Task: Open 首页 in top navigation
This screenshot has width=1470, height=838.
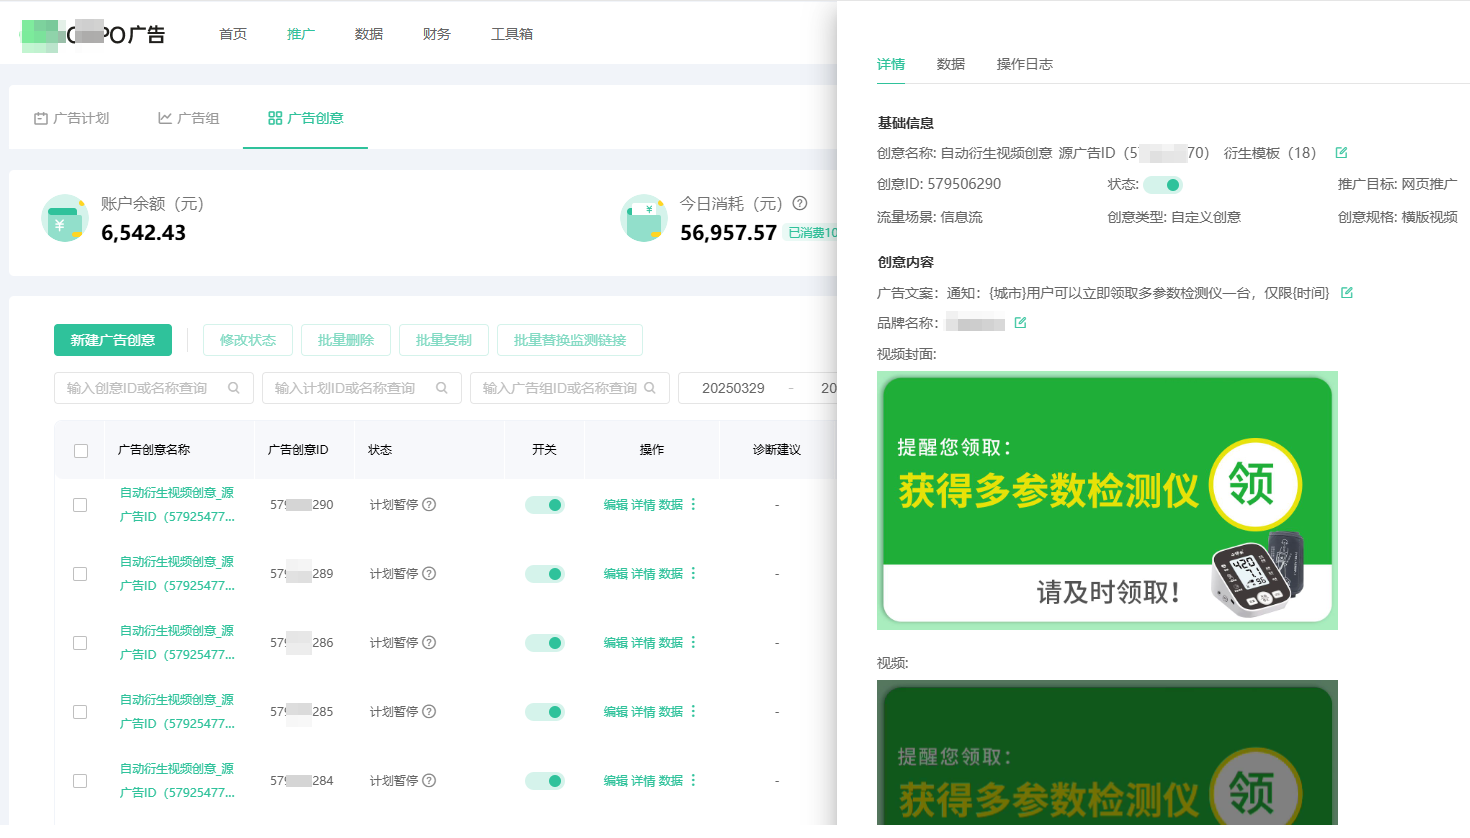Action: [233, 34]
